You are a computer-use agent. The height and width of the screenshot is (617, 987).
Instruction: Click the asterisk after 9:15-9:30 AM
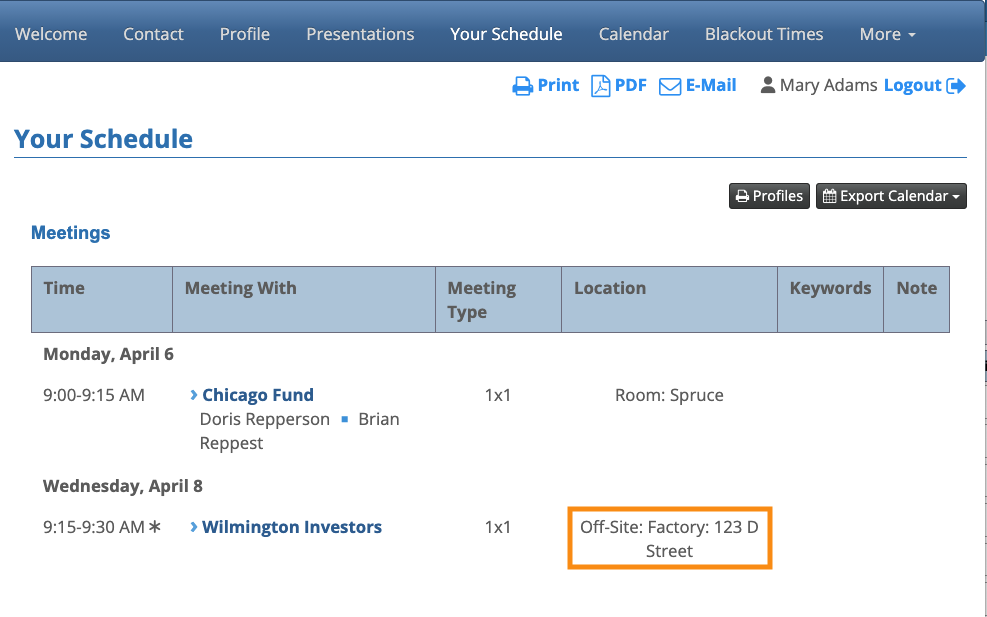coord(155,527)
